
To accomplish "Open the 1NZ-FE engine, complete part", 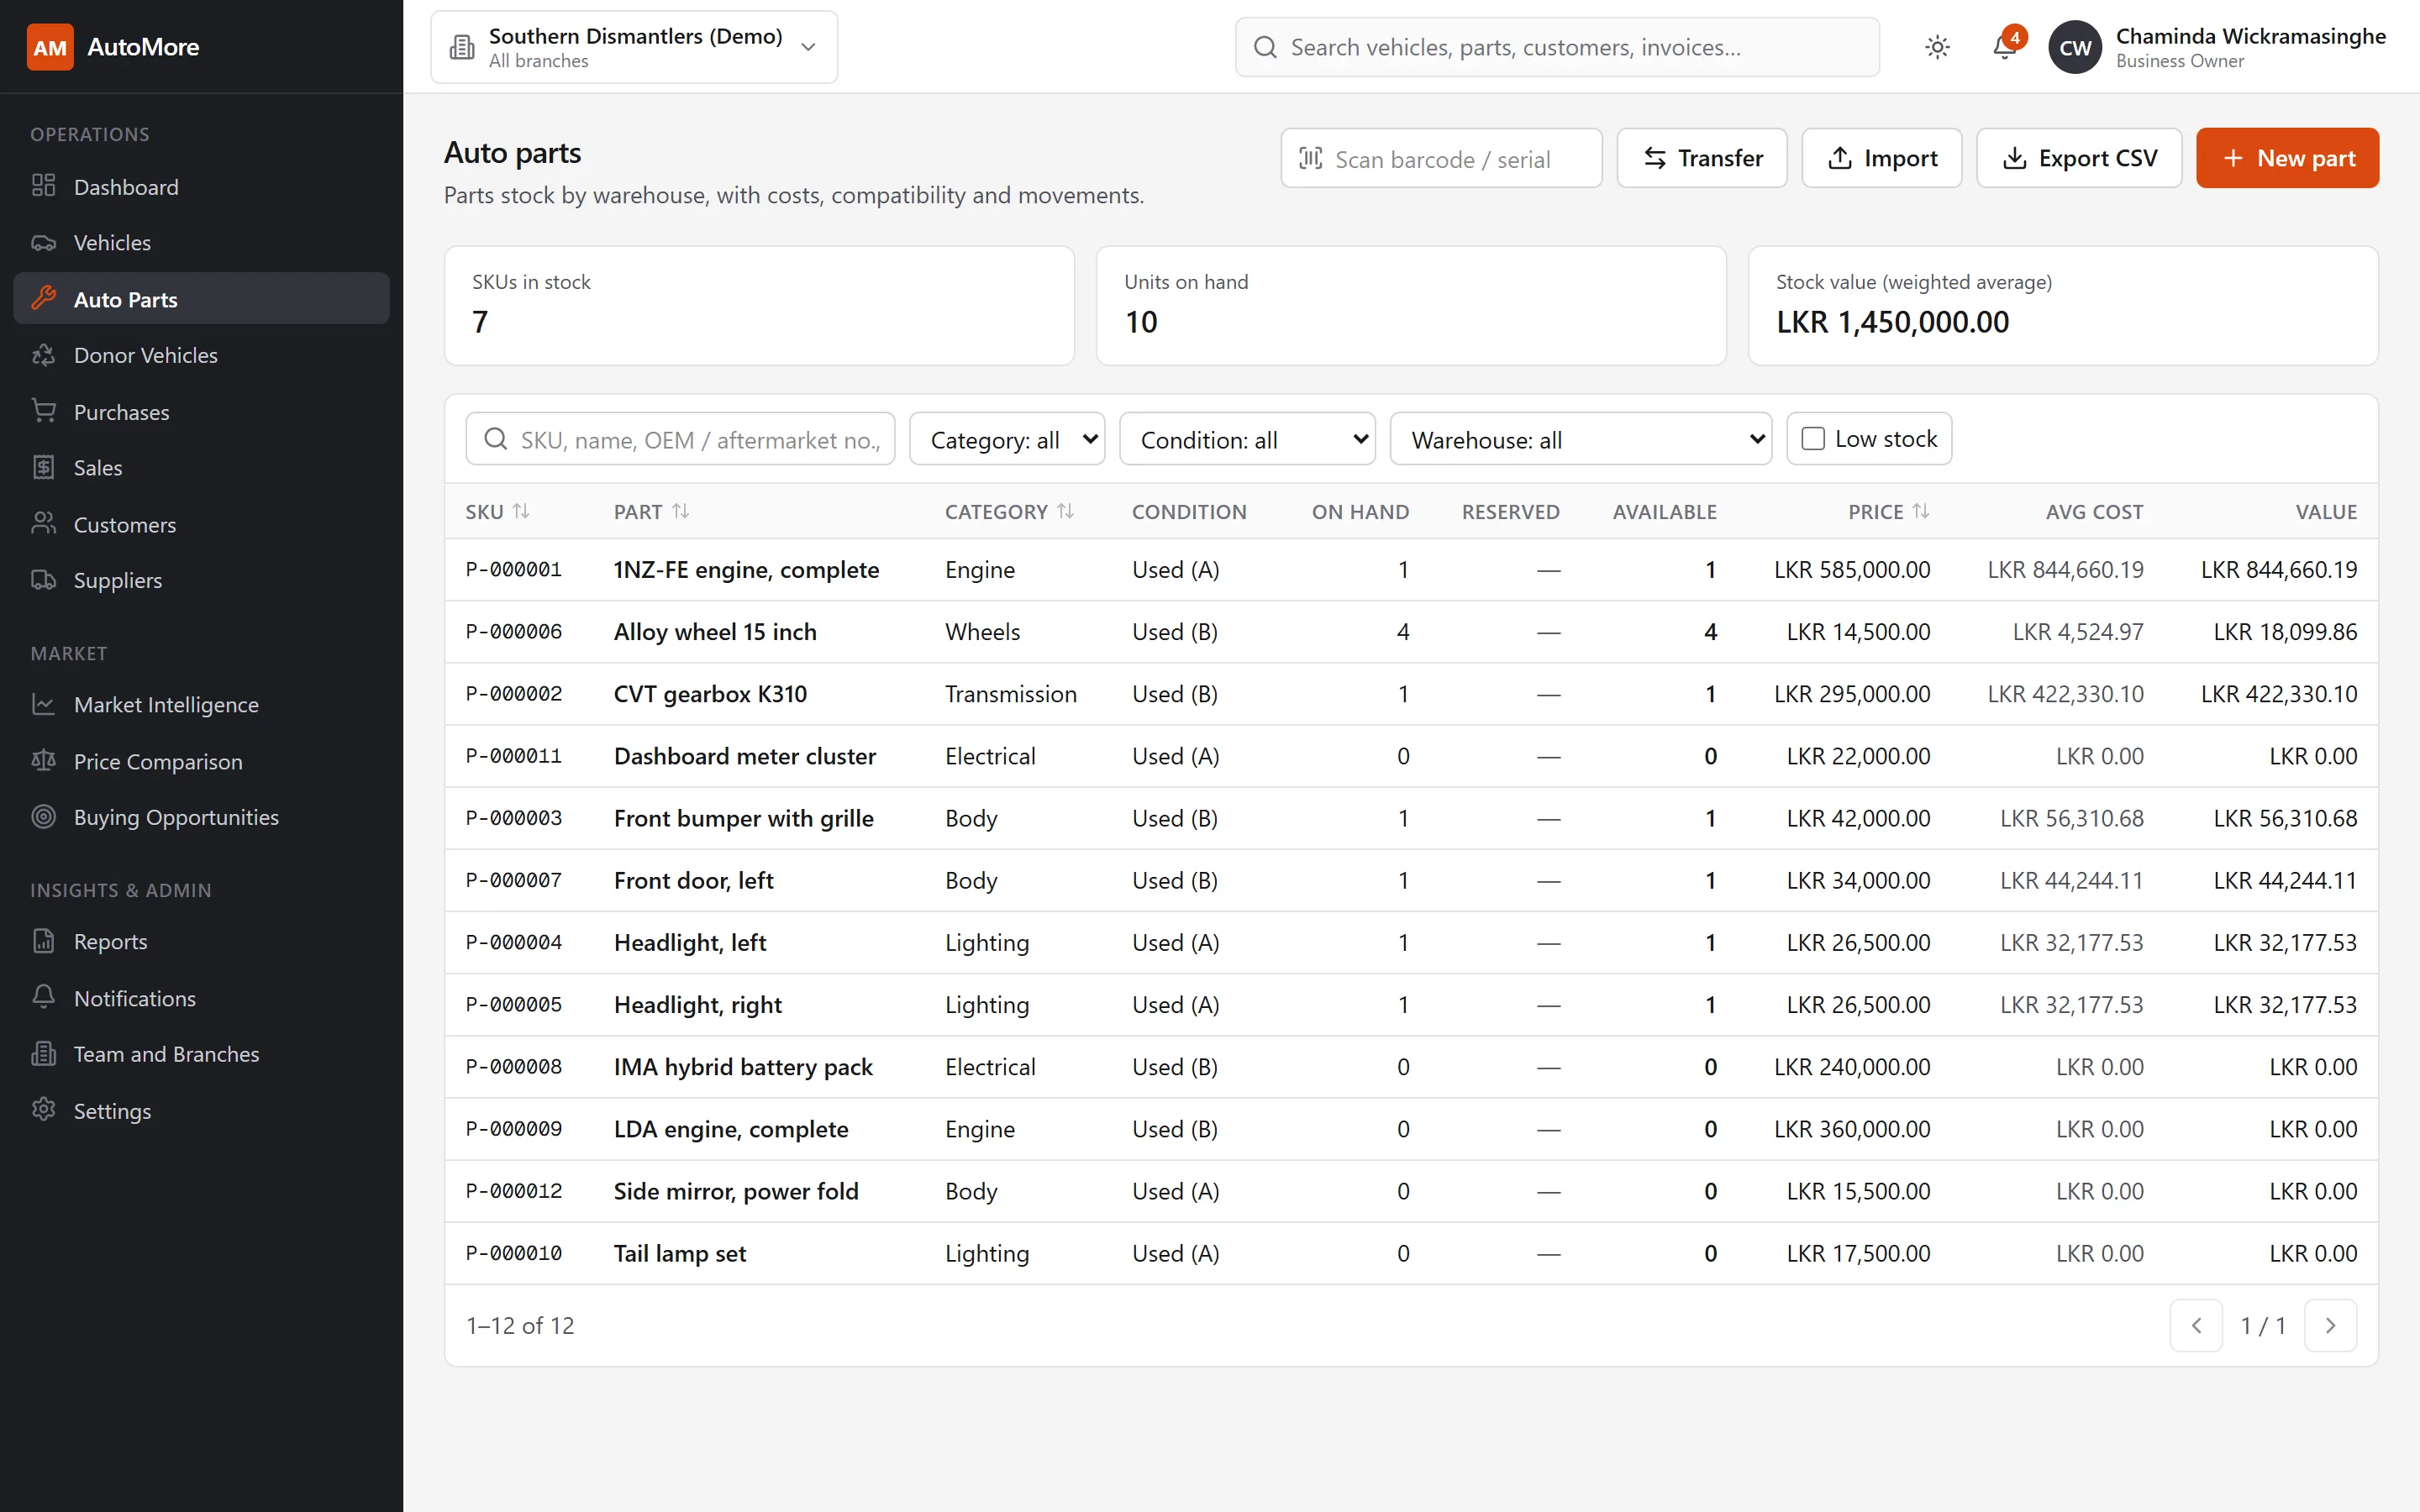I will (x=746, y=569).
